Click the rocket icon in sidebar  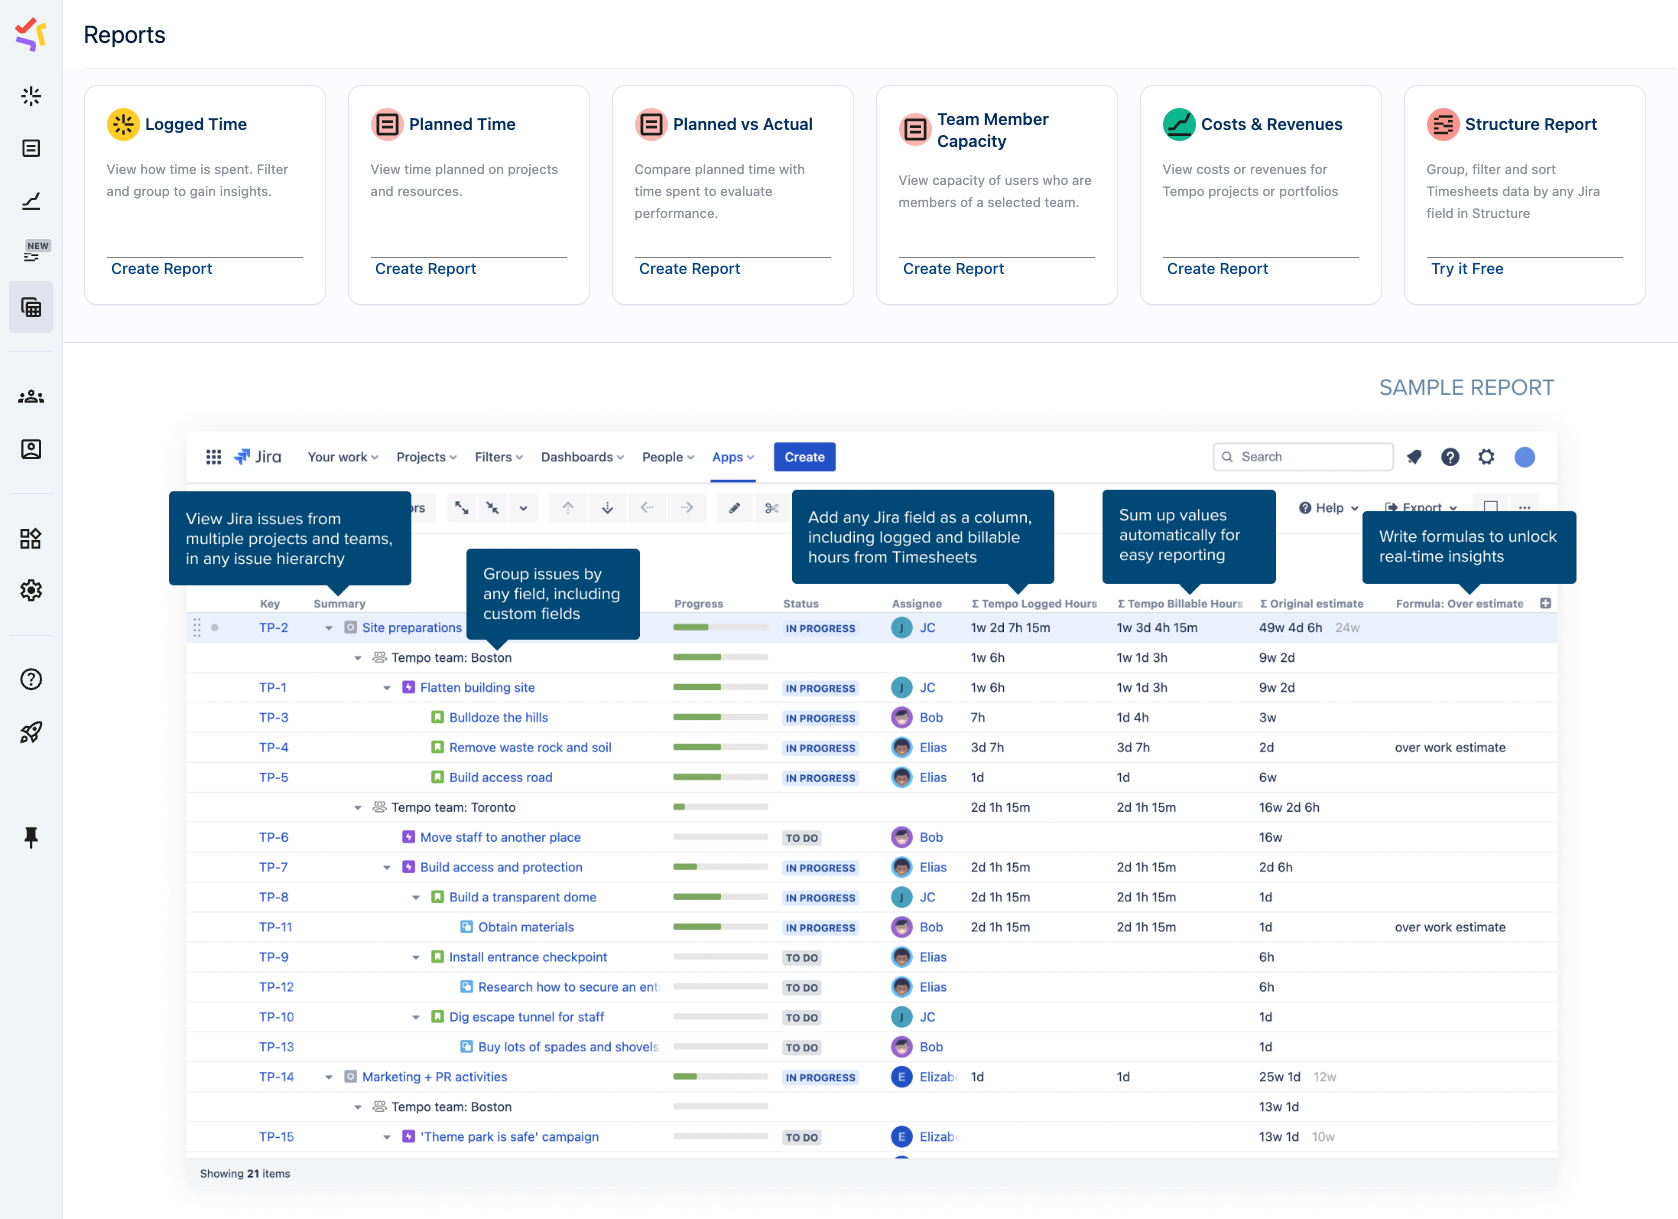31,732
